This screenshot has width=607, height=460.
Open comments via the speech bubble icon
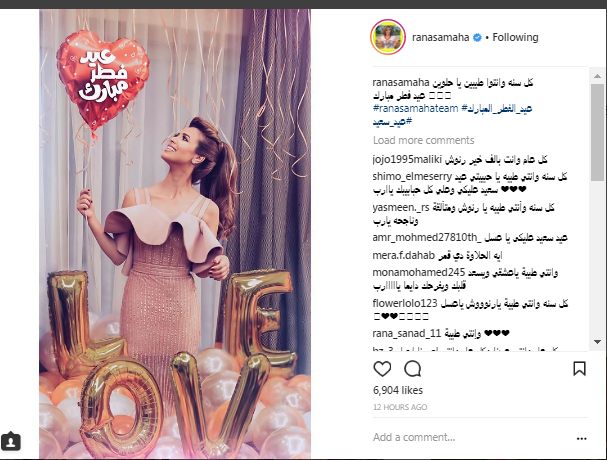(412, 369)
